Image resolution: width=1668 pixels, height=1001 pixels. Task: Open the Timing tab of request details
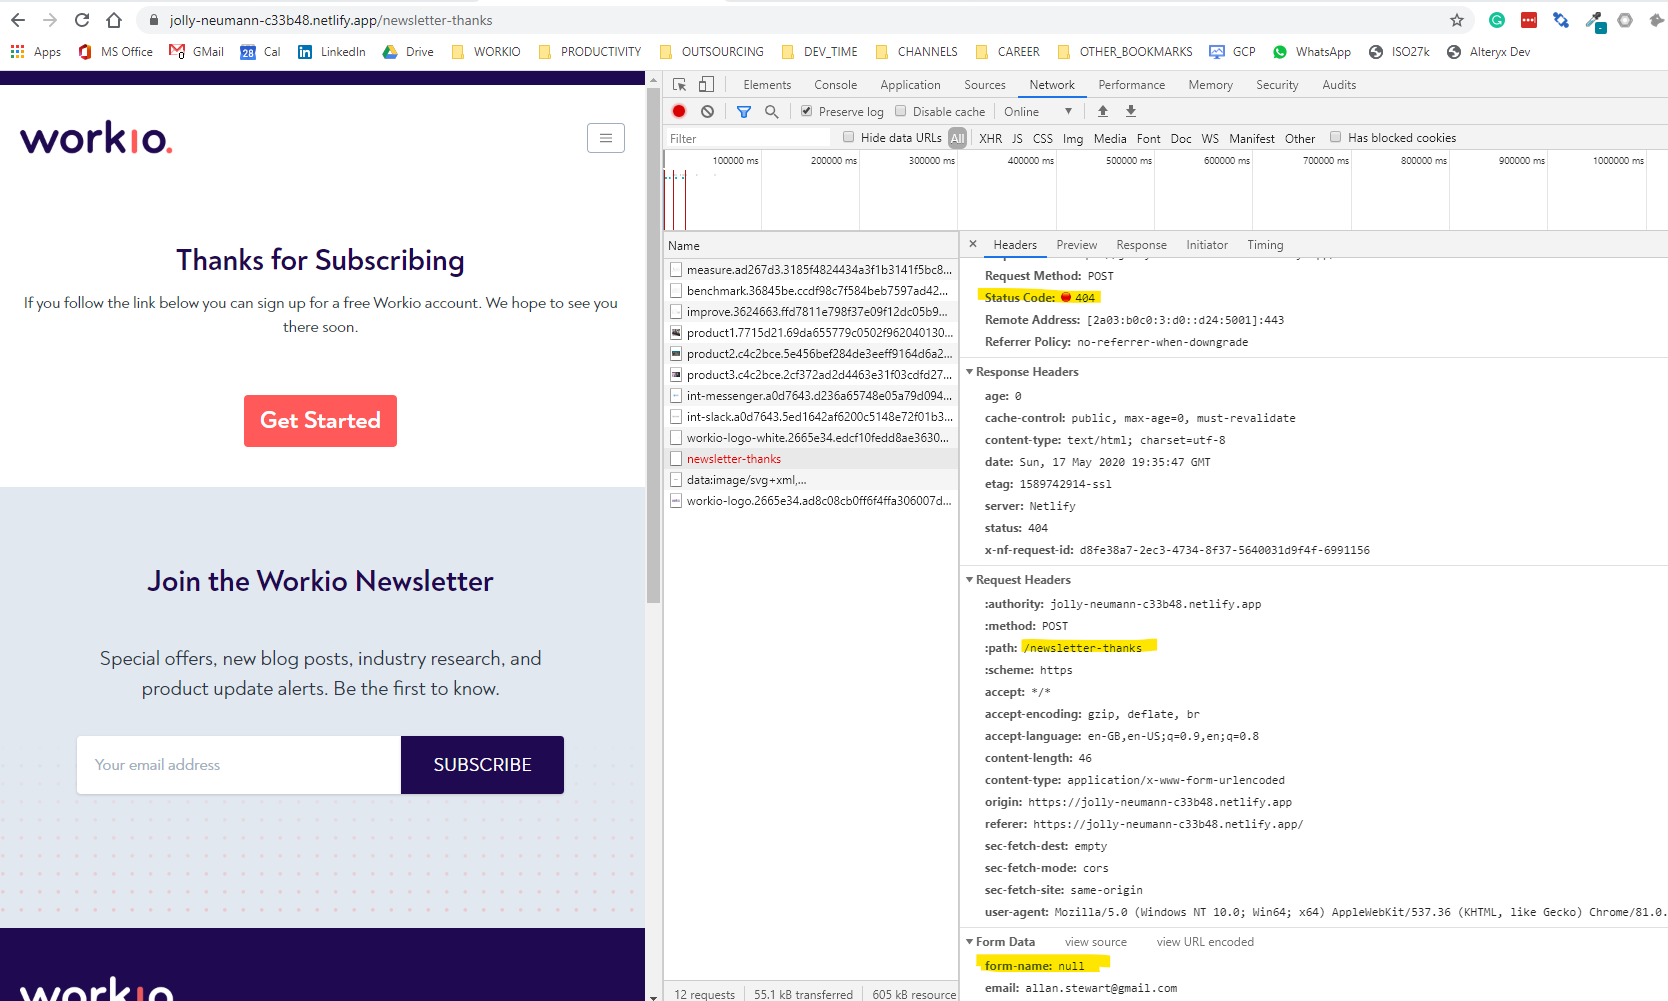click(1265, 245)
